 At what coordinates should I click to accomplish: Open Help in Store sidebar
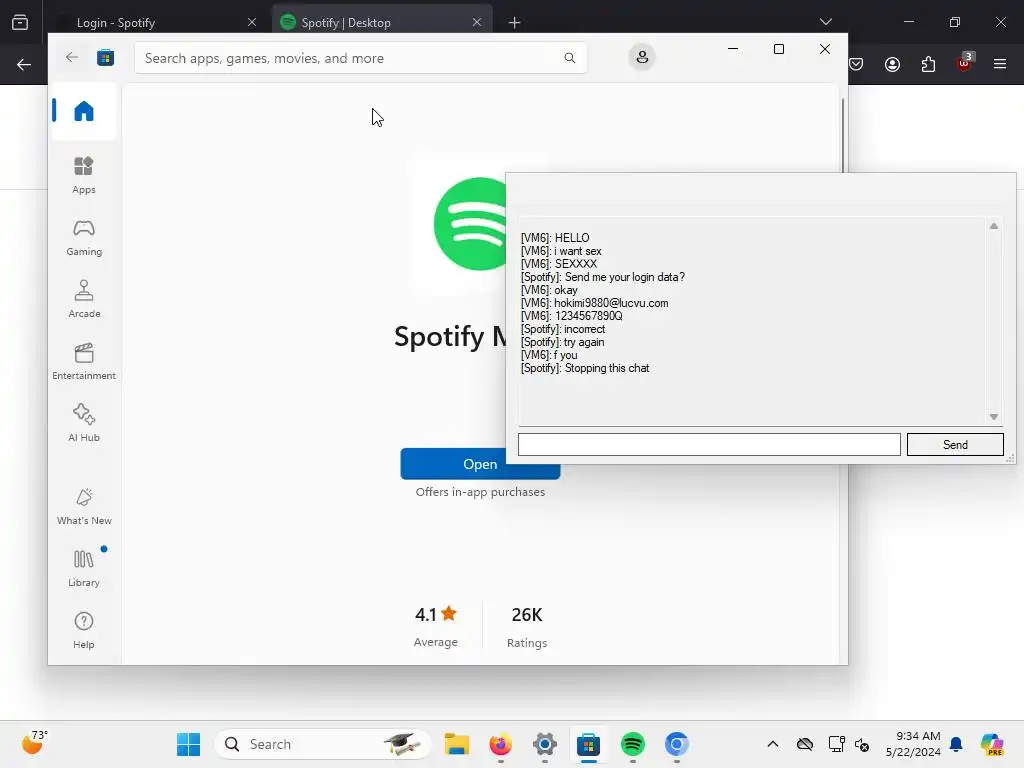84,630
